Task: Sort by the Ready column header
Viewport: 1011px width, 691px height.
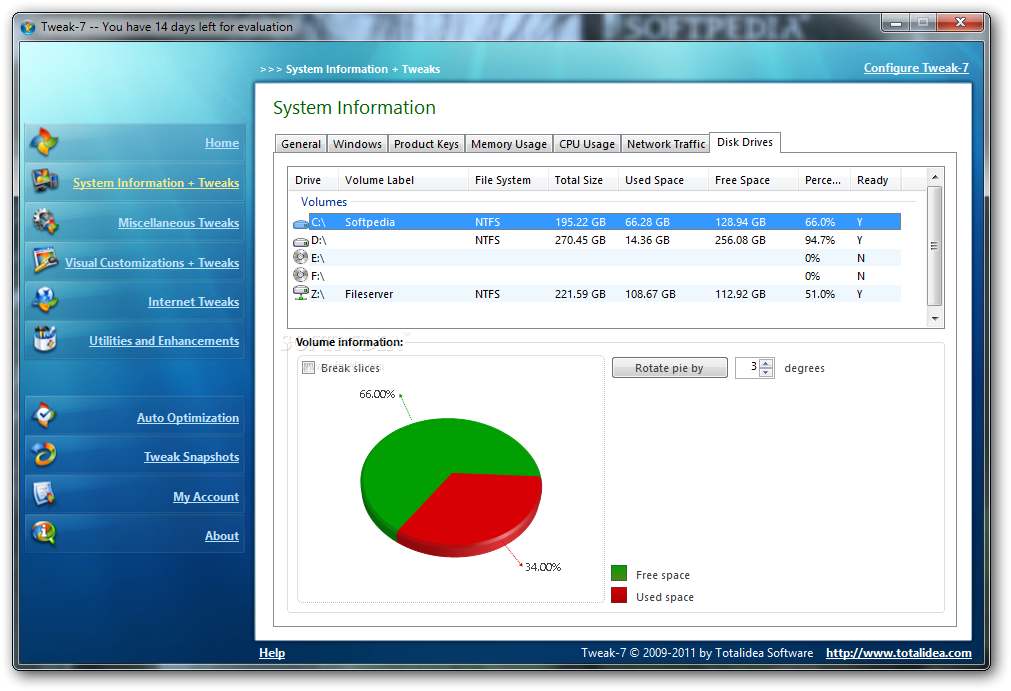Action: tap(875, 180)
